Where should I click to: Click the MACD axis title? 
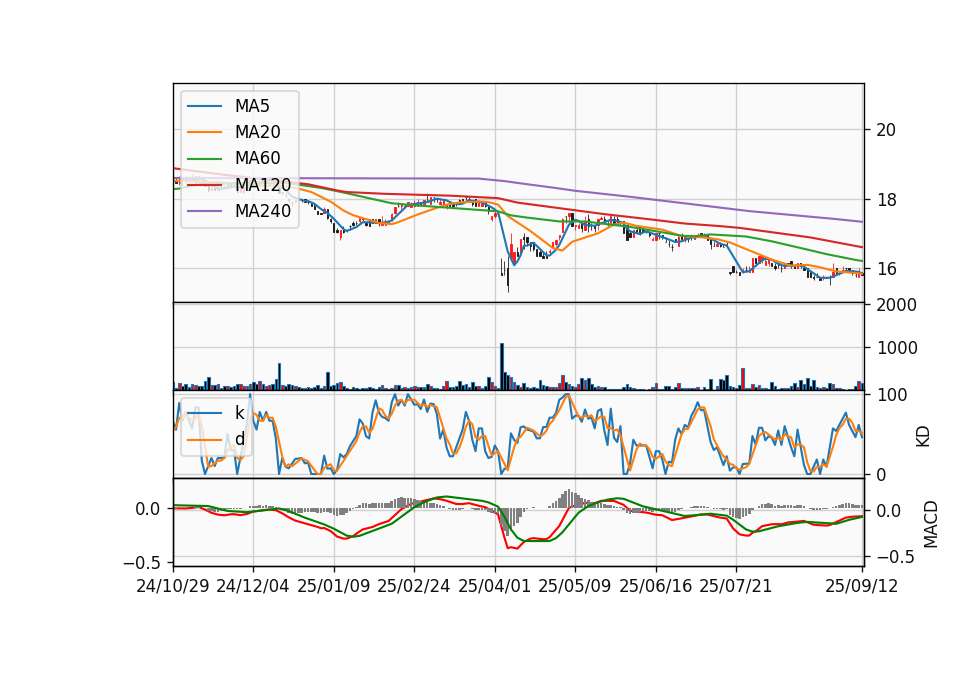(931, 524)
